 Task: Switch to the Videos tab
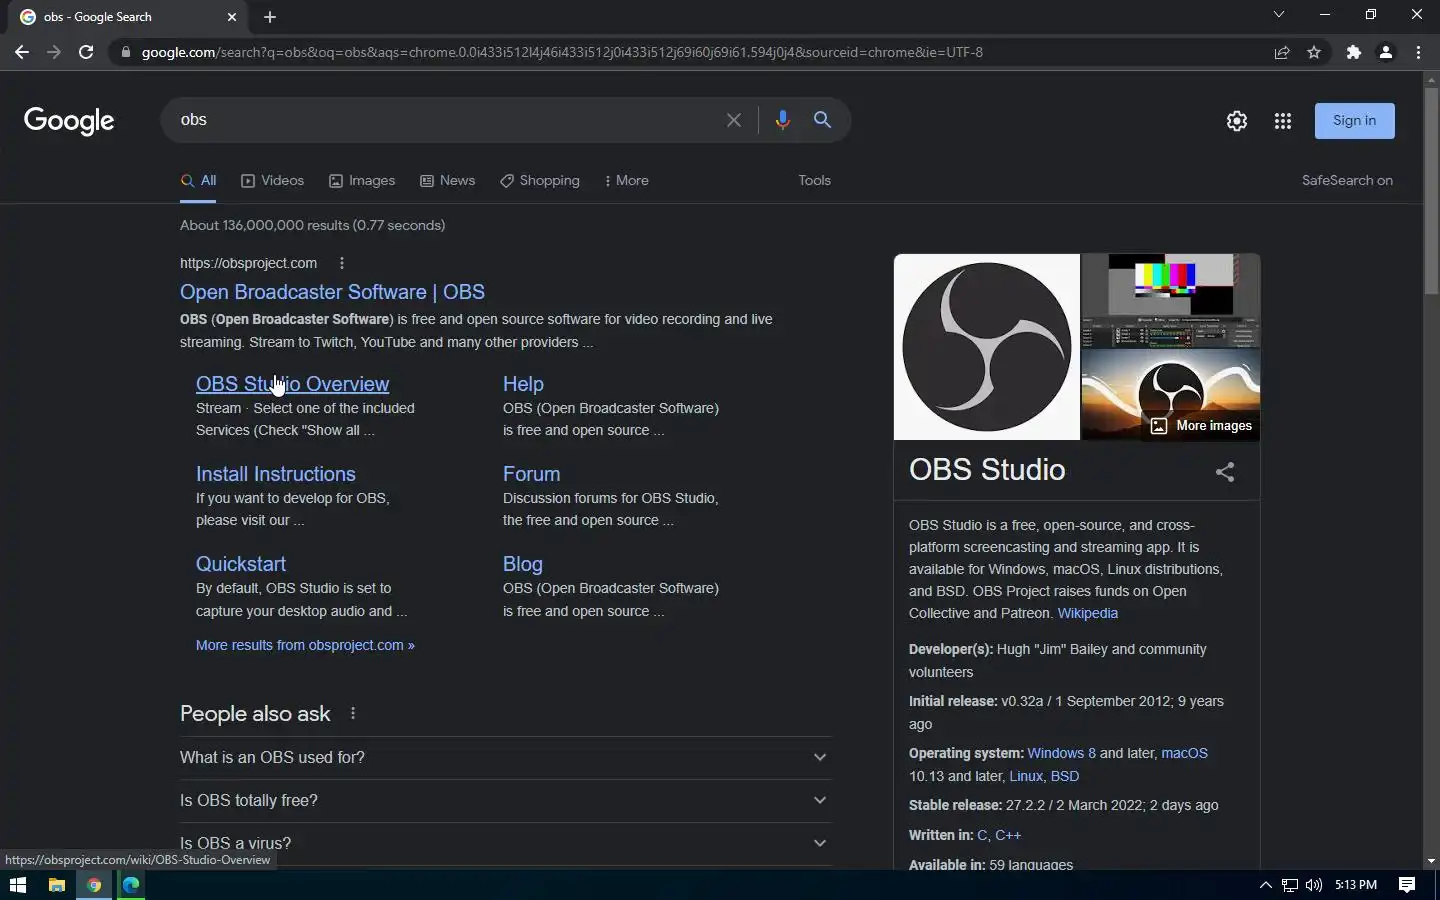272,181
